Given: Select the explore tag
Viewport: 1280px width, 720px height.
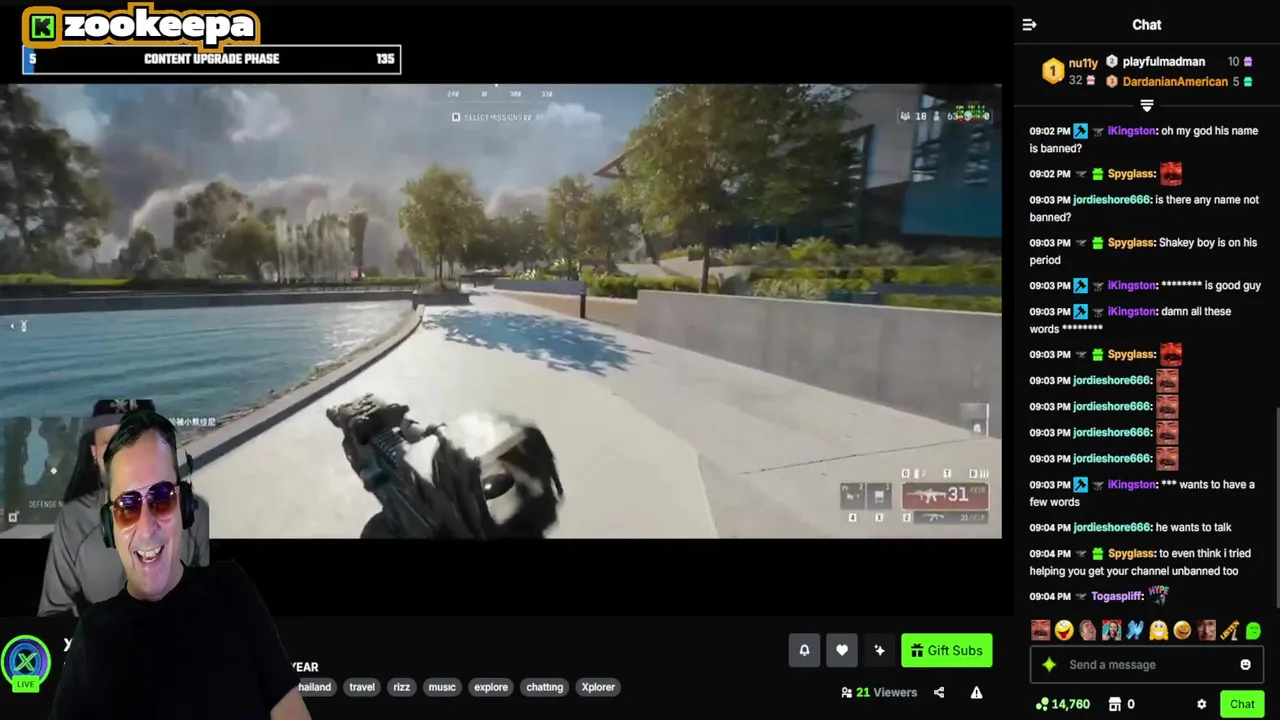Looking at the screenshot, I should pos(491,687).
